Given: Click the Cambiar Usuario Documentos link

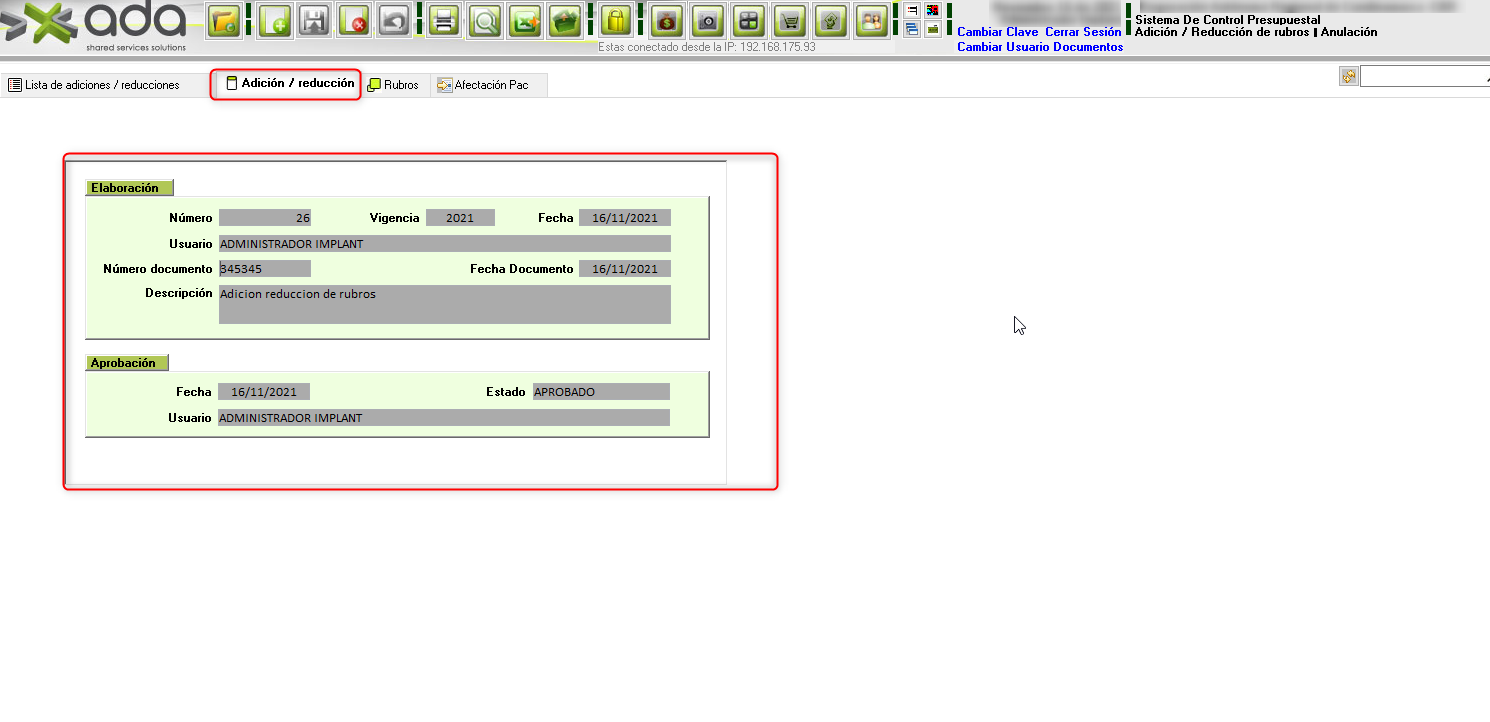Looking at the screenshot, I should tap(1039, 47).
